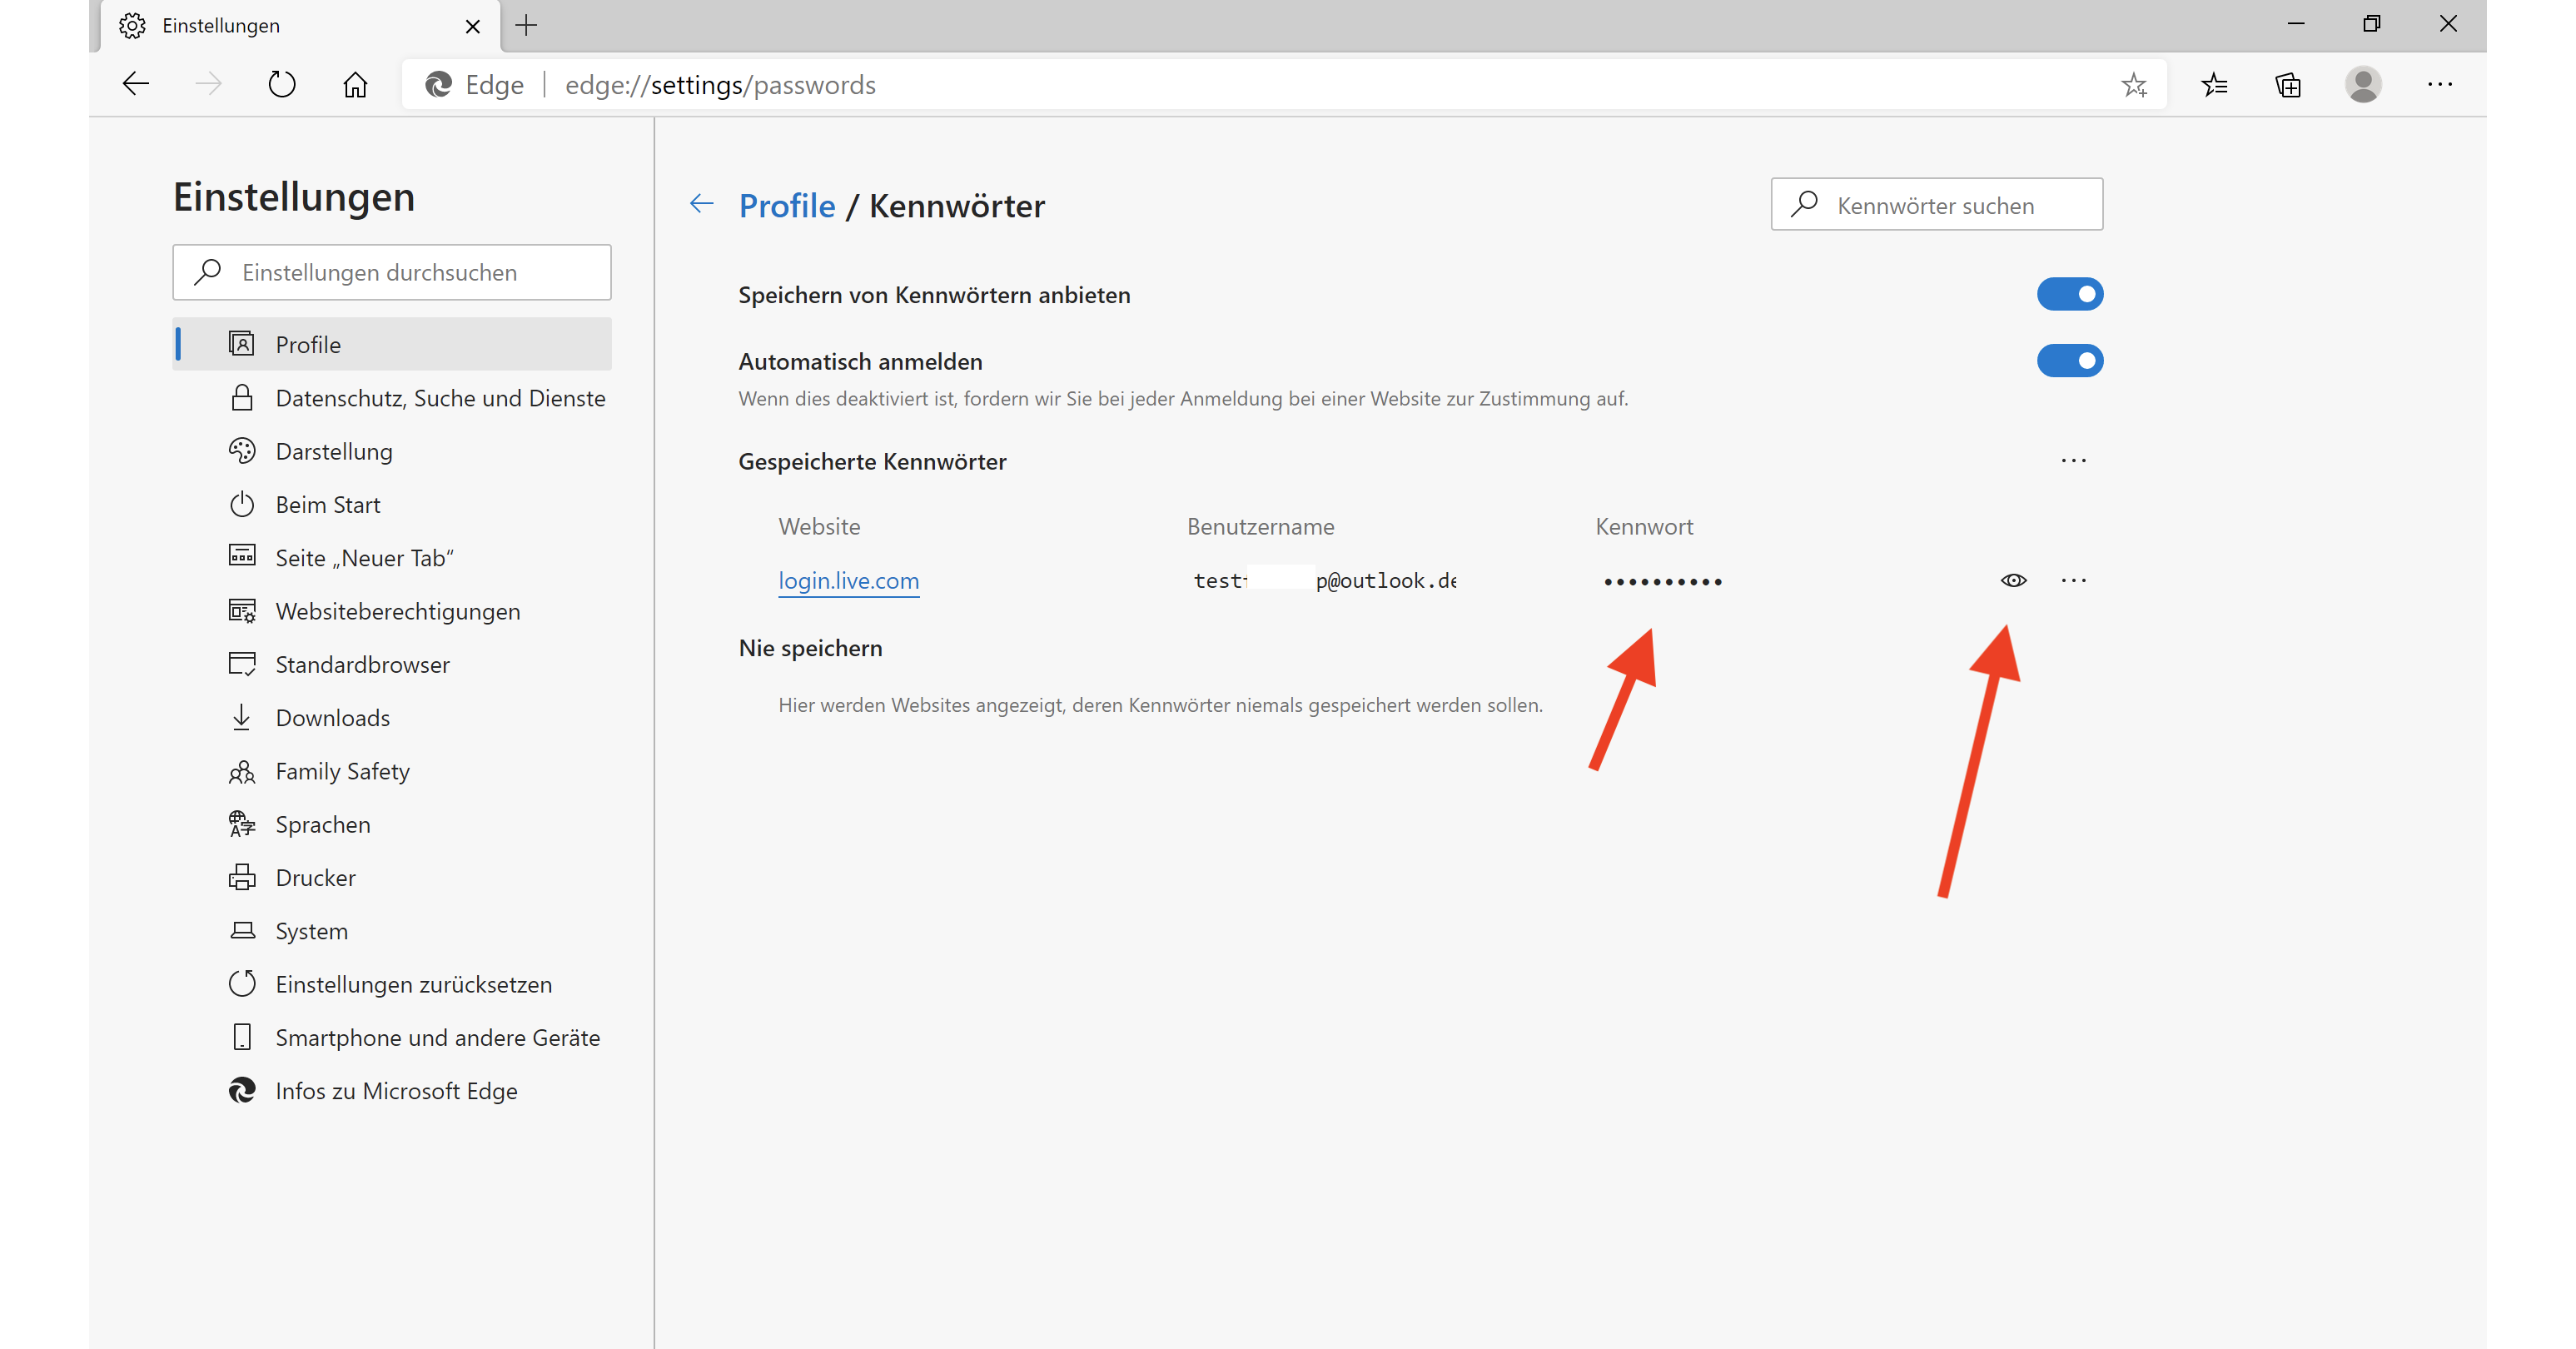Click the browser reload icon
2576x1349 pixels.
tap(281, 84)
